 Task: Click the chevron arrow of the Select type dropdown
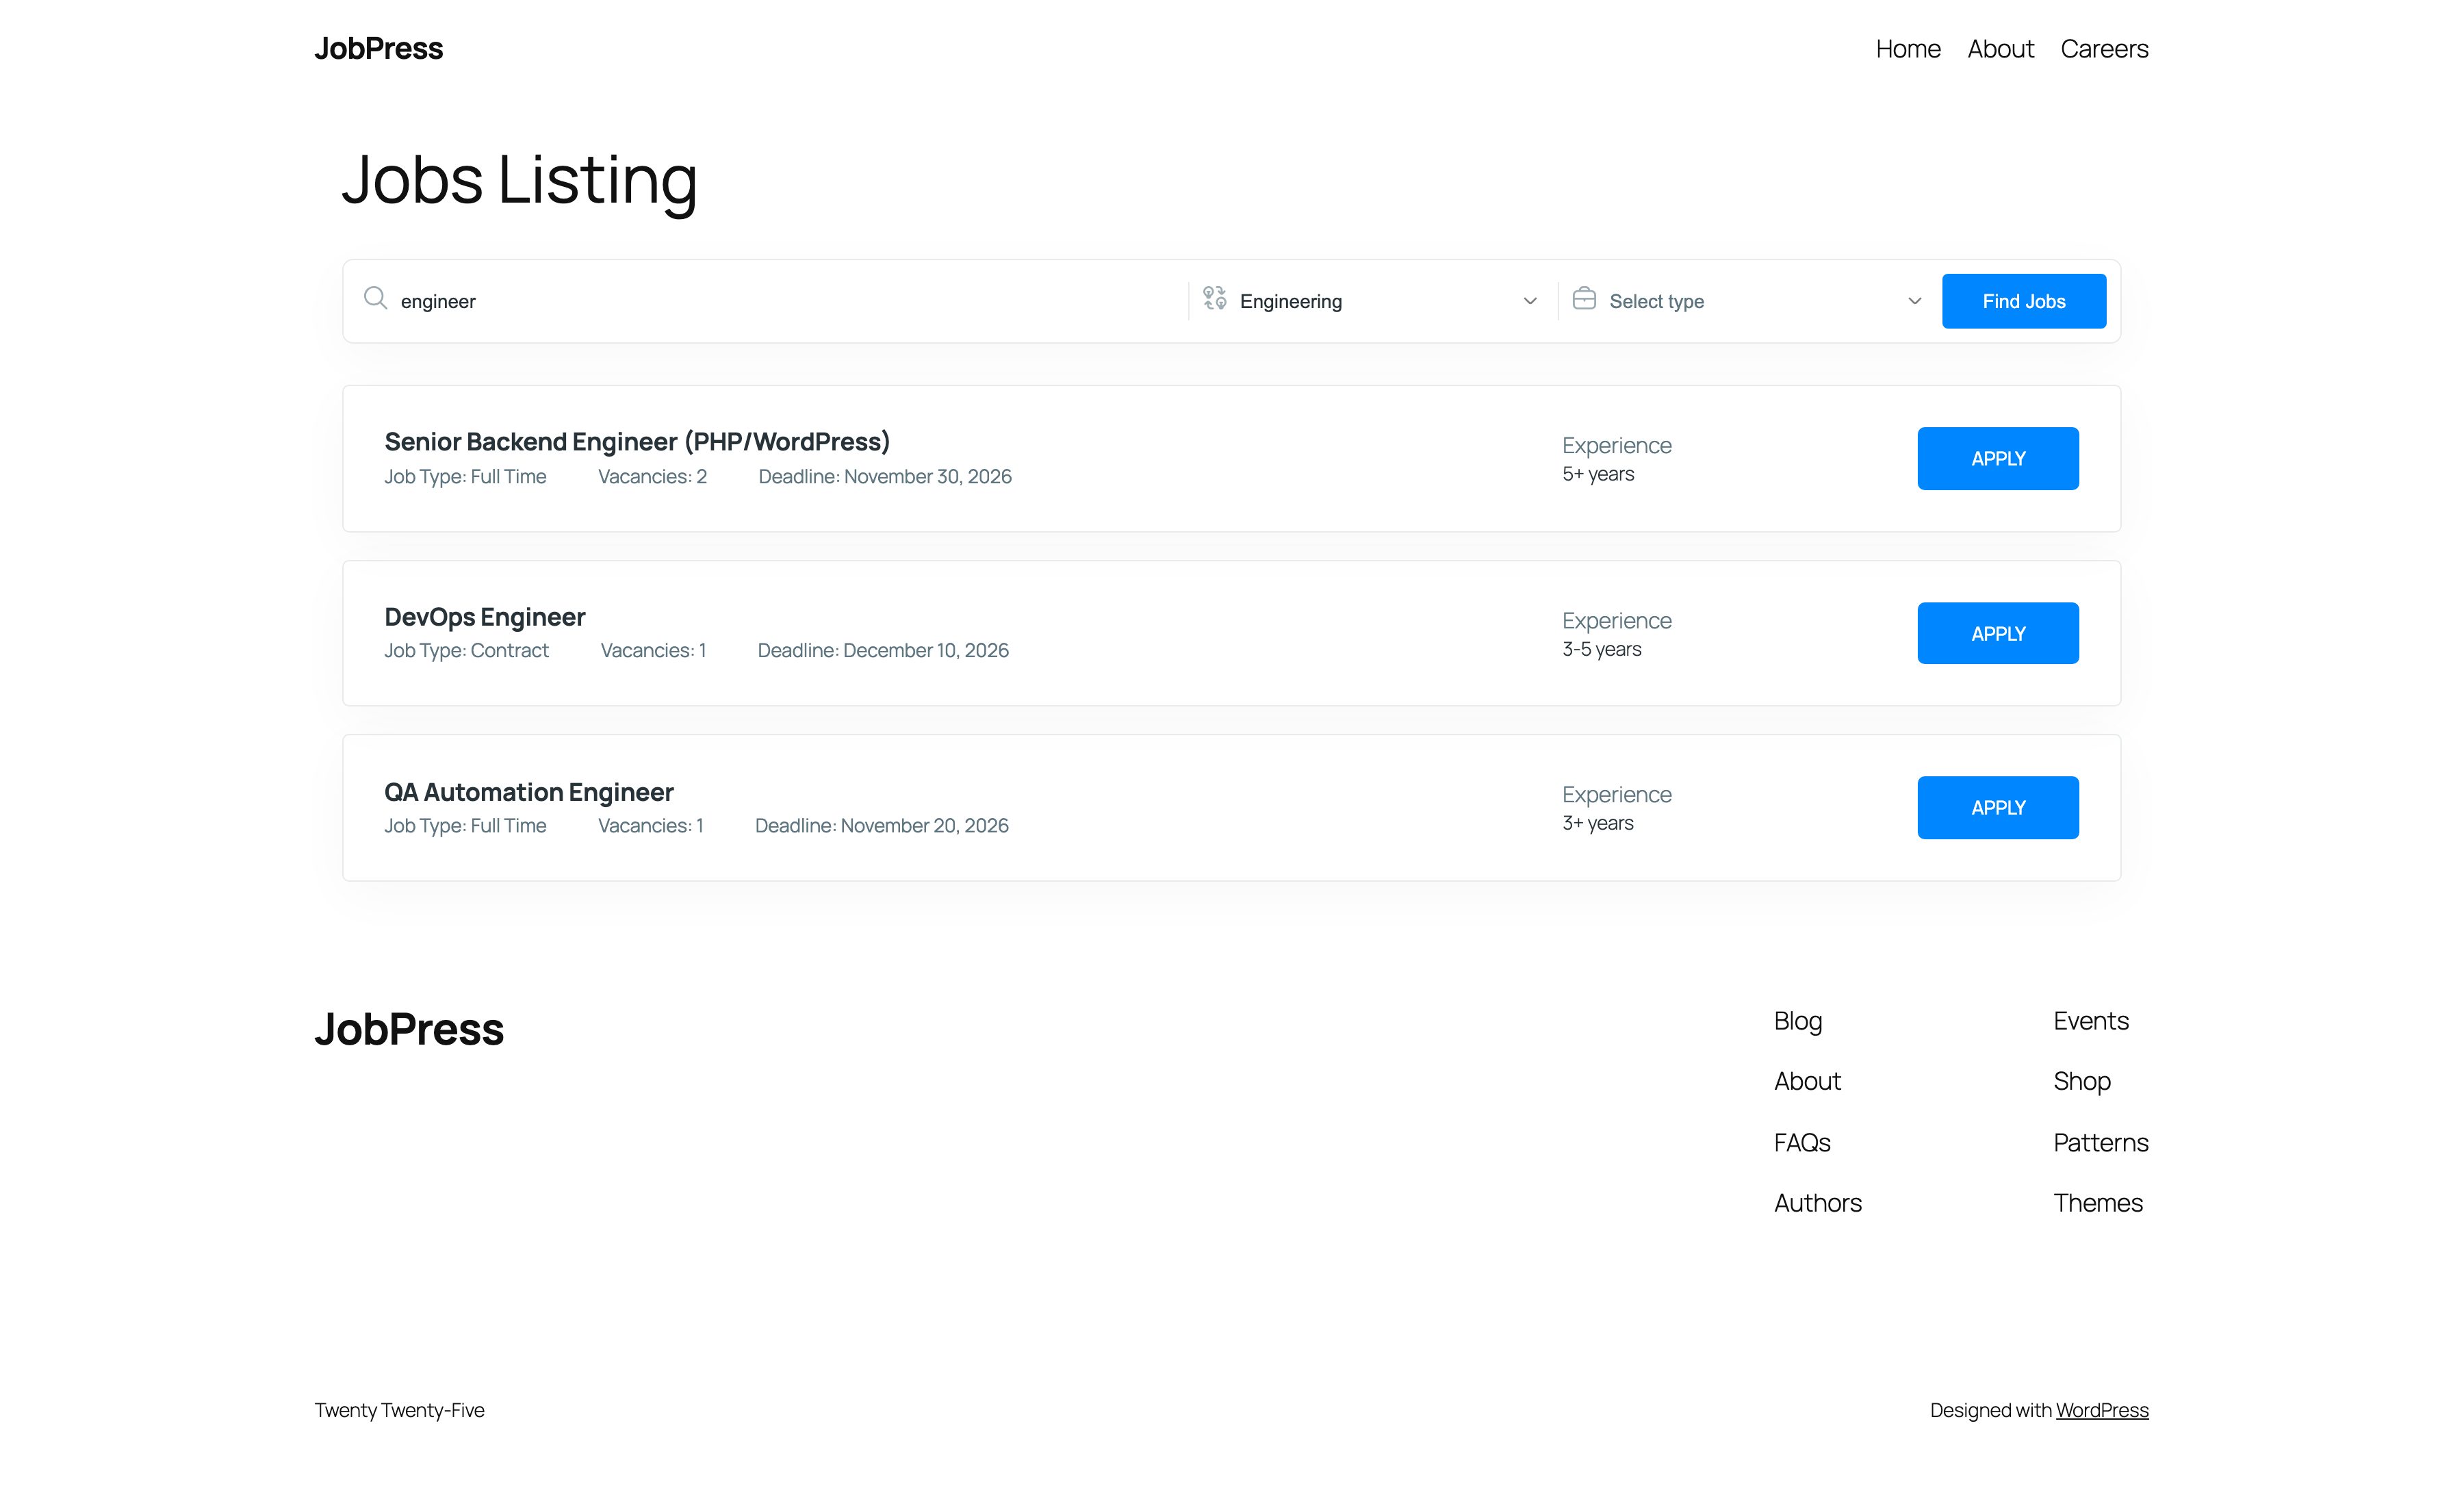pyautogui.click(x=1915, y=301)
